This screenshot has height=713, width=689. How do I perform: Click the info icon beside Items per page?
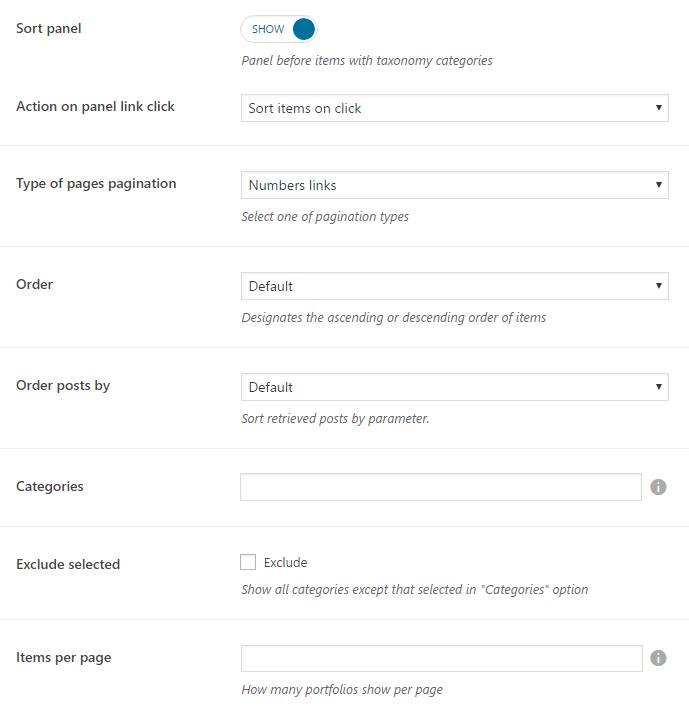[658, 658]
